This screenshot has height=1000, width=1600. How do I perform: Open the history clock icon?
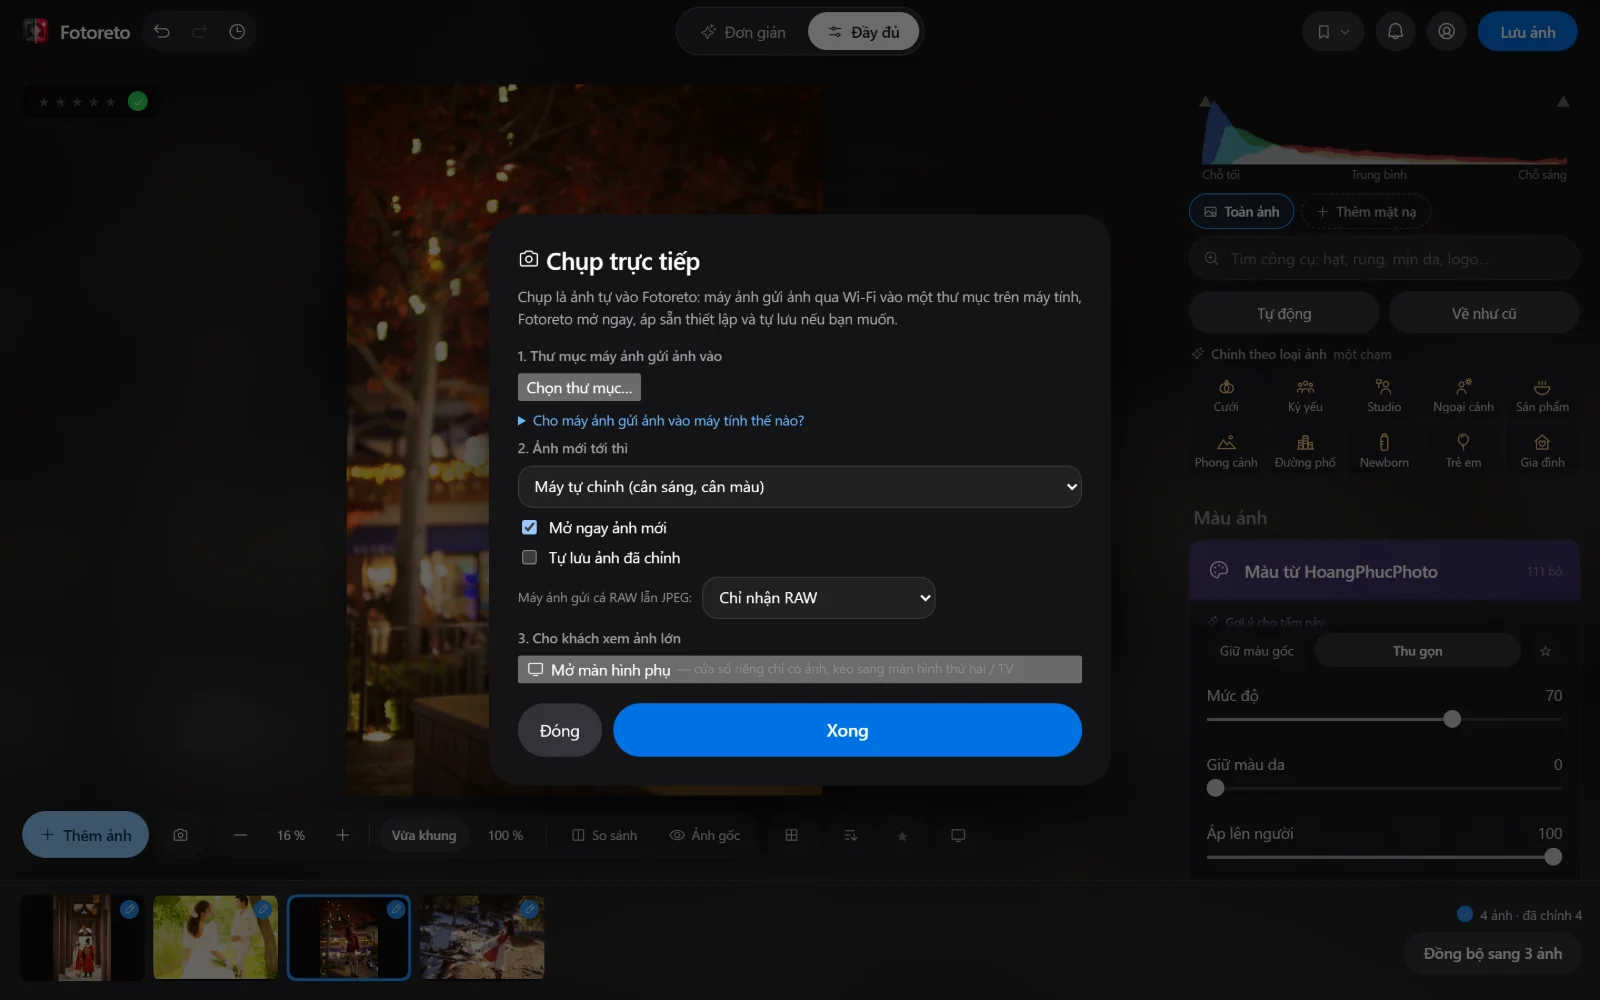point(237,32)
